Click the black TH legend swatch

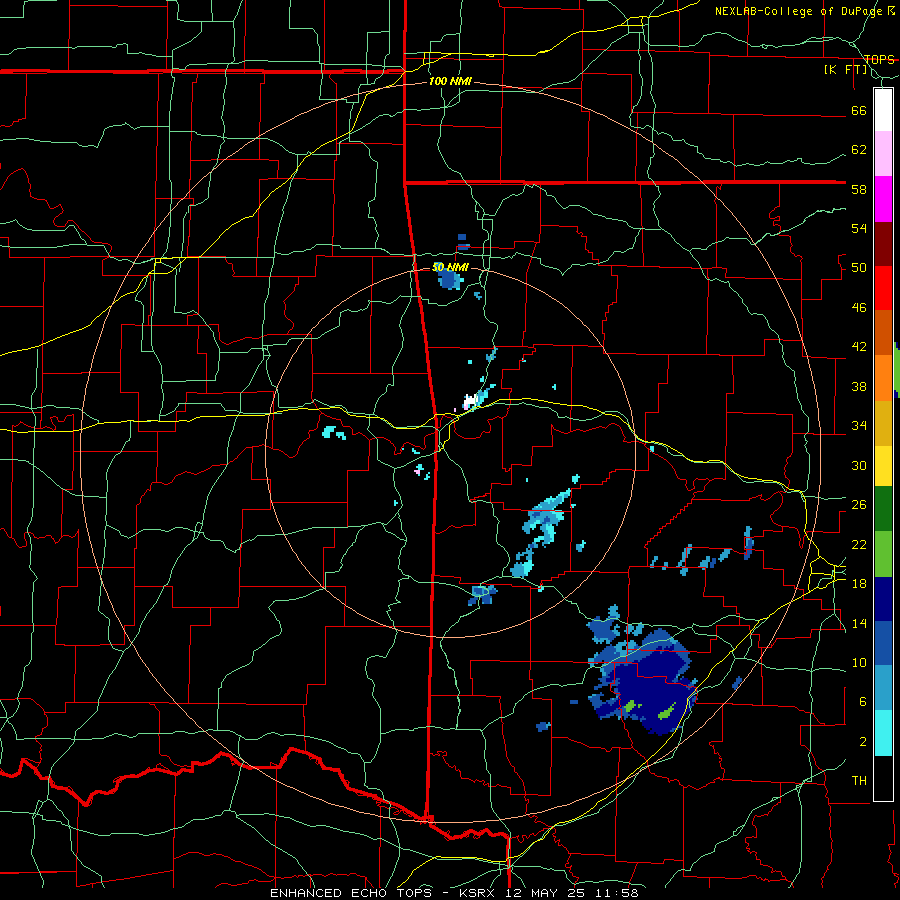883,778
